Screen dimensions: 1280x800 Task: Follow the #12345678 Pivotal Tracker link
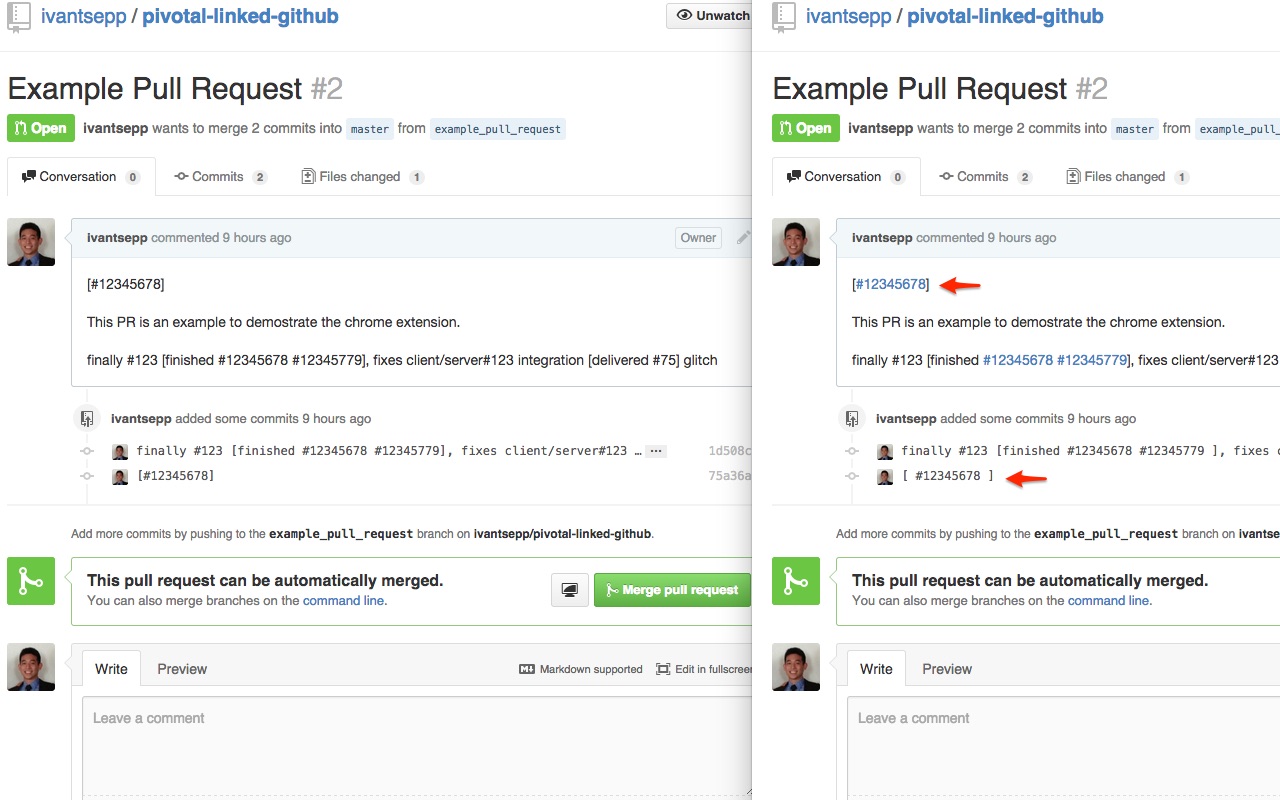[x=889, y=284]
